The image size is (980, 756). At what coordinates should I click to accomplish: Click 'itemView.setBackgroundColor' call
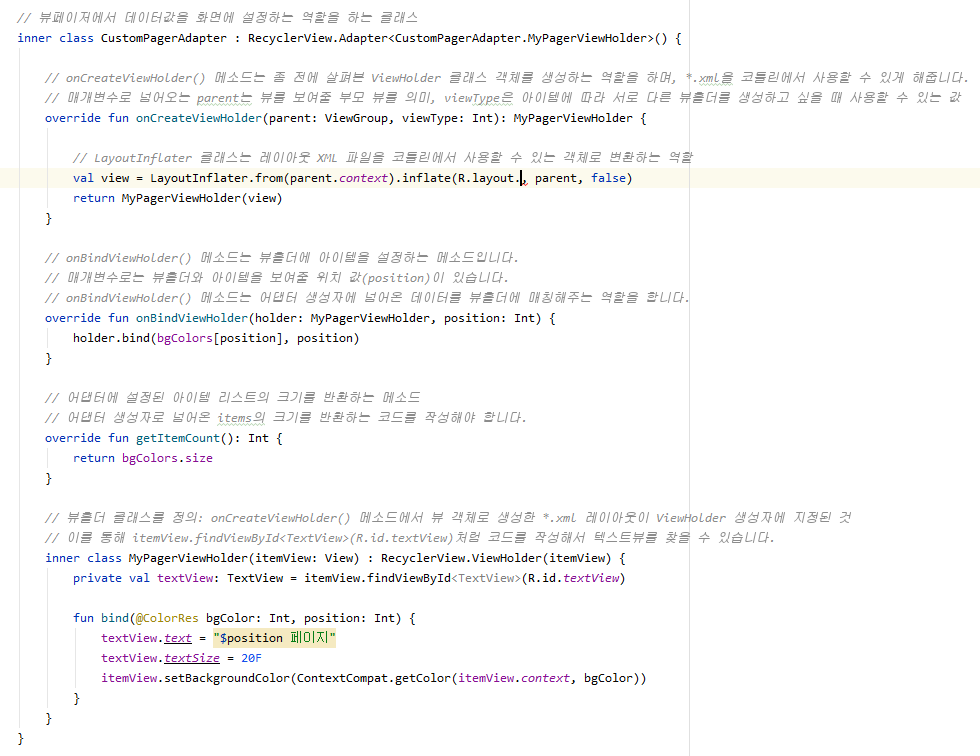195,678
